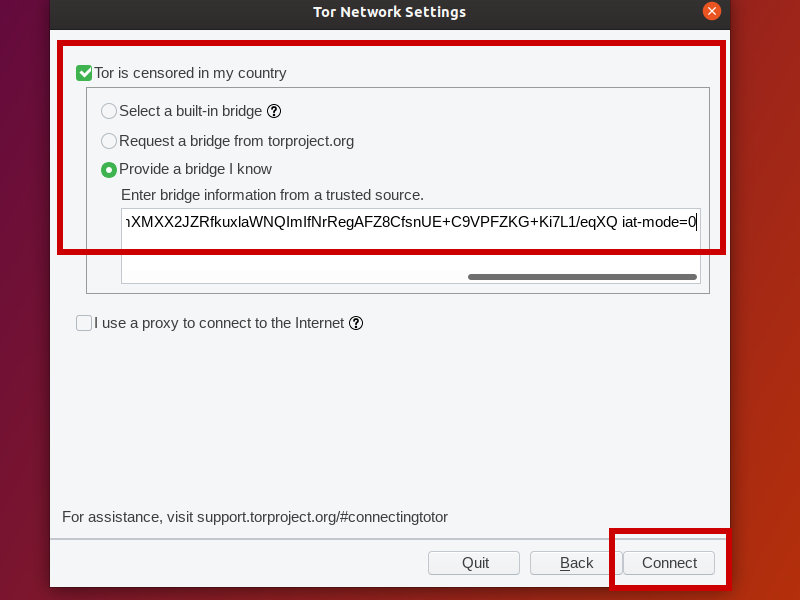This screenshot has width=800, height=600.
Task: Close the Tor Network Settings window
Action: coord(712,12)
